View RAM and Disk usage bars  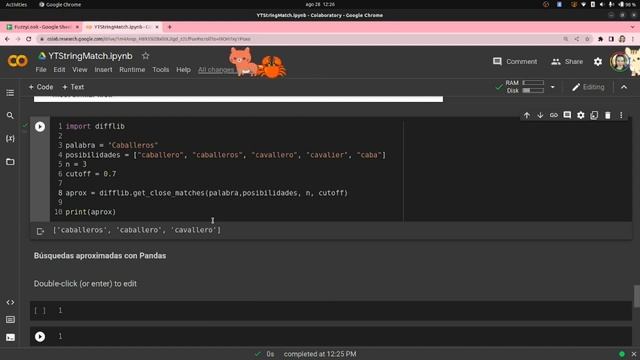(x=524, y=87)
